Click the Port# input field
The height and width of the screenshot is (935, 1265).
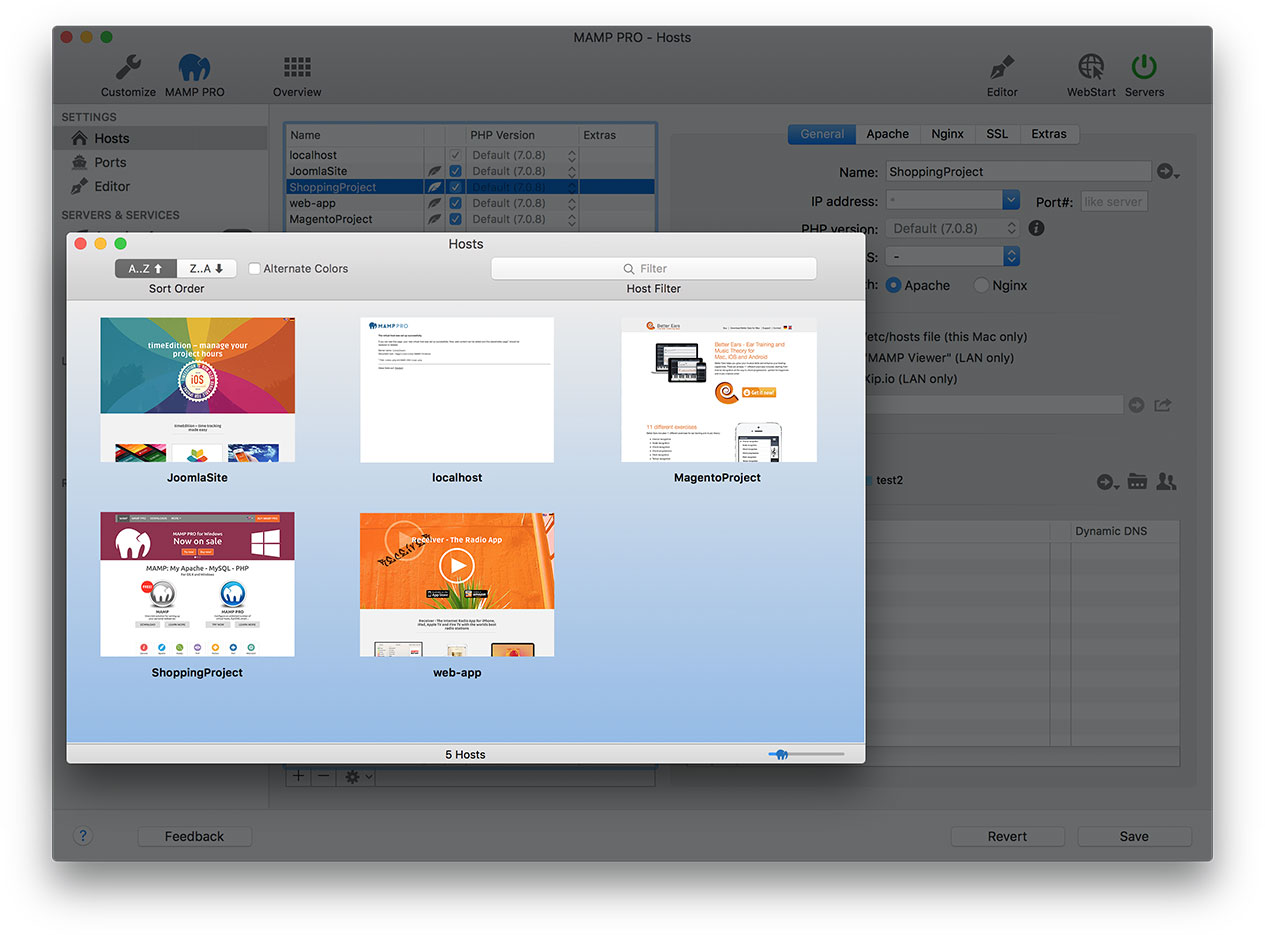[1114, 201]
